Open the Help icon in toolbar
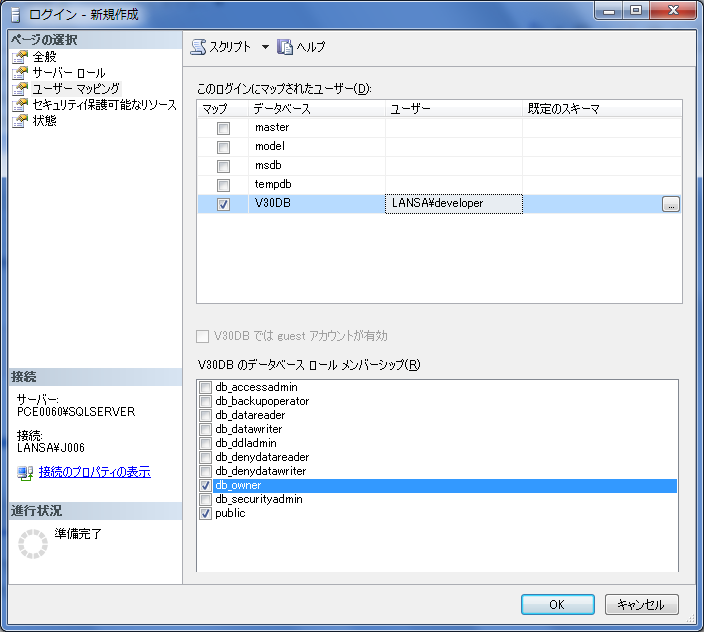The width and height of the screenshot is (704, 632). (x=285, y=47)
